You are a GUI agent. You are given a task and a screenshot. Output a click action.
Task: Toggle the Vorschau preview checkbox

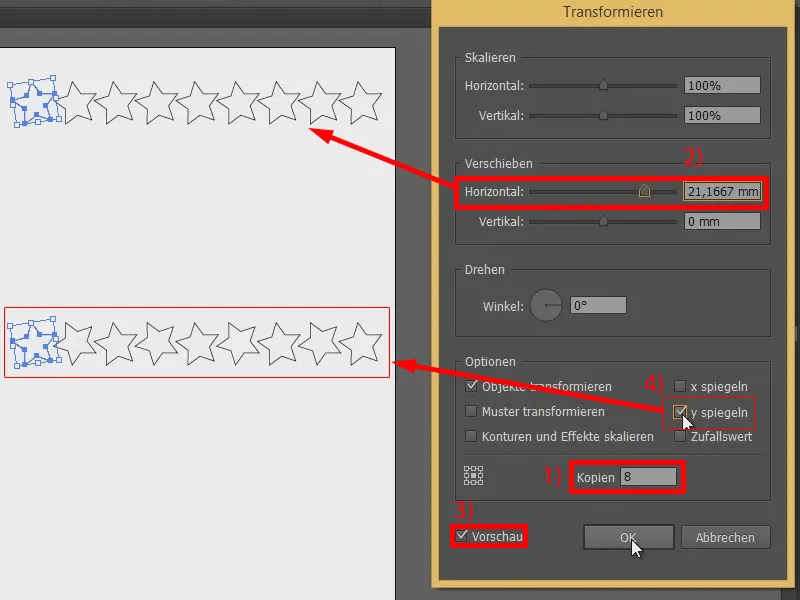point(462,536)
